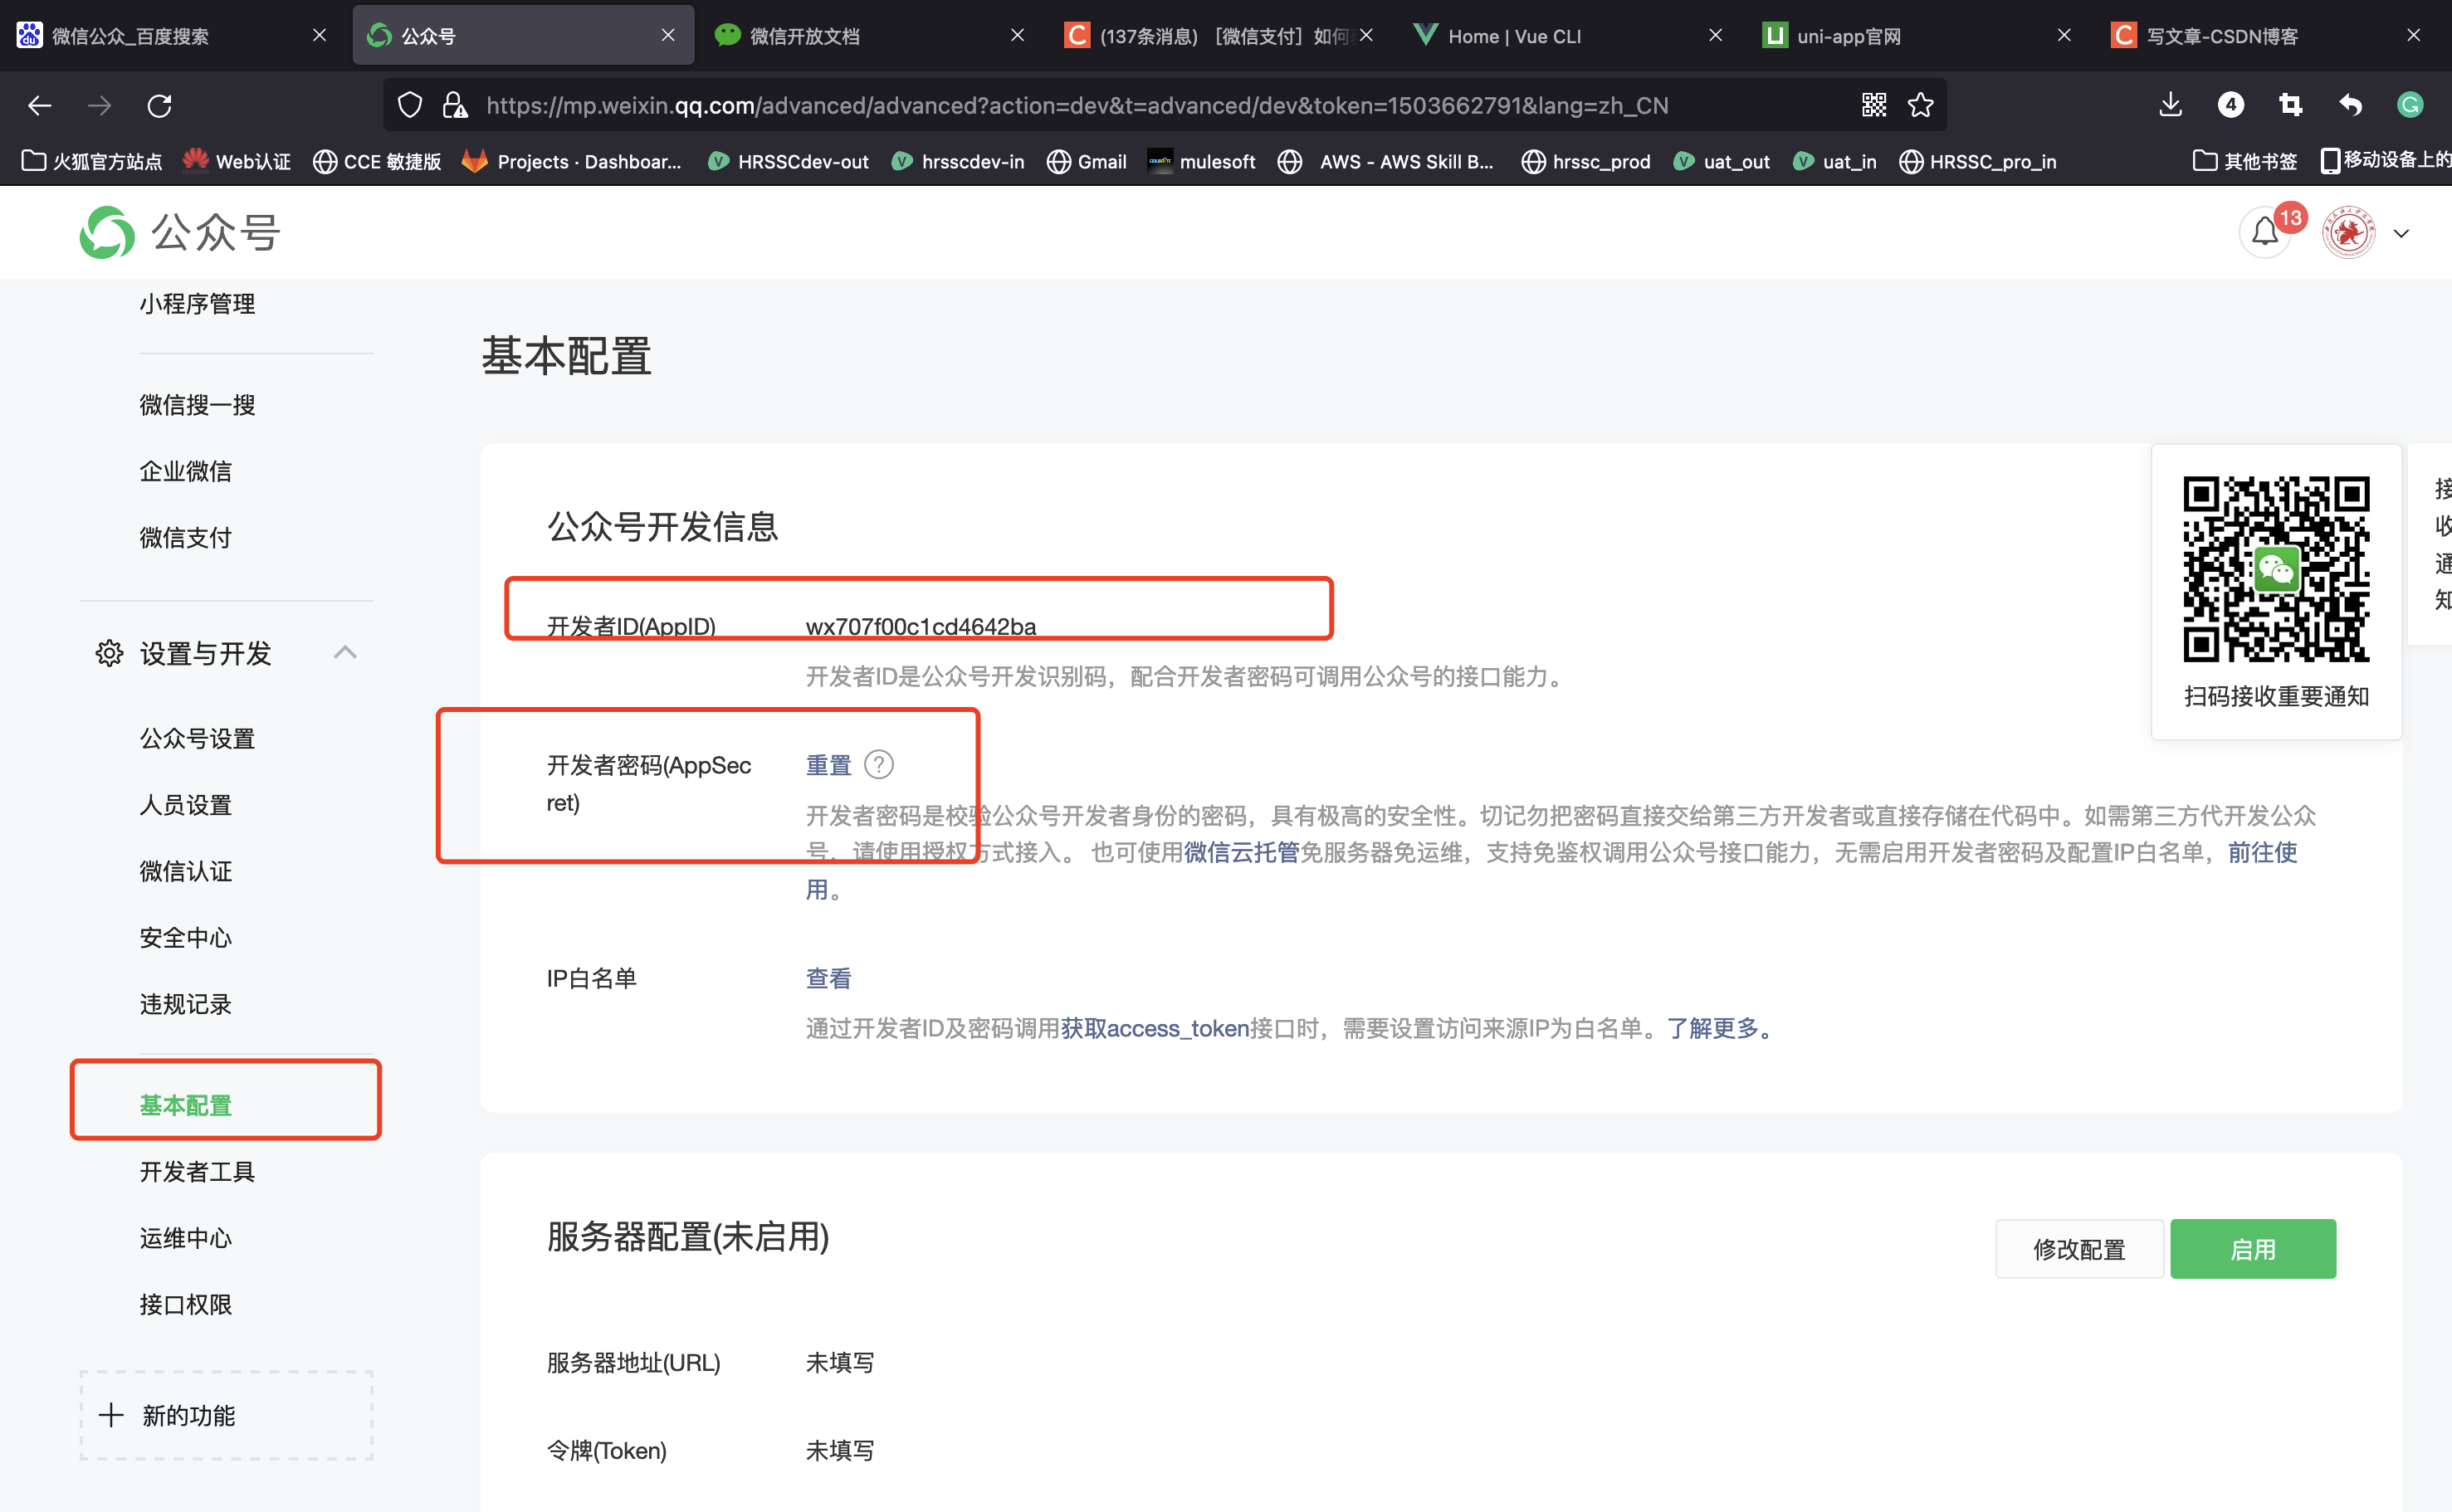Viewport: 2452px width, 1512px height.
Task: Open 运维中心 in the sidebar
Action: (185, 1238)
